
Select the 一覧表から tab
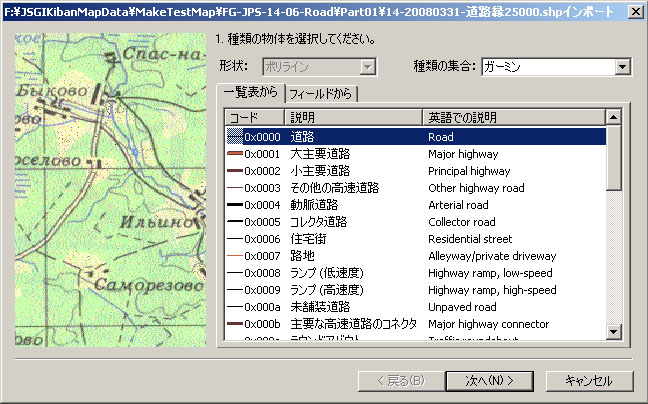250,93
